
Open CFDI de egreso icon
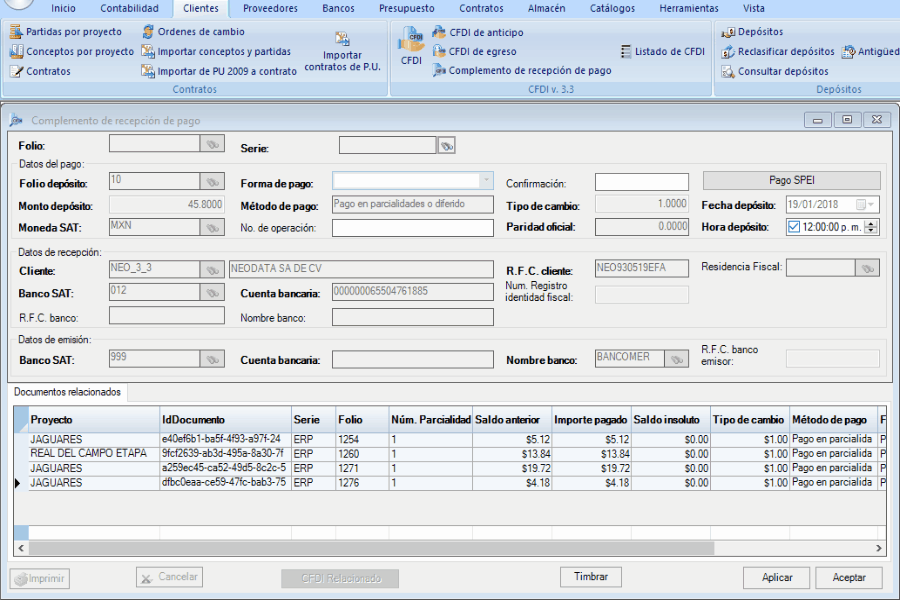click(439, 51)
